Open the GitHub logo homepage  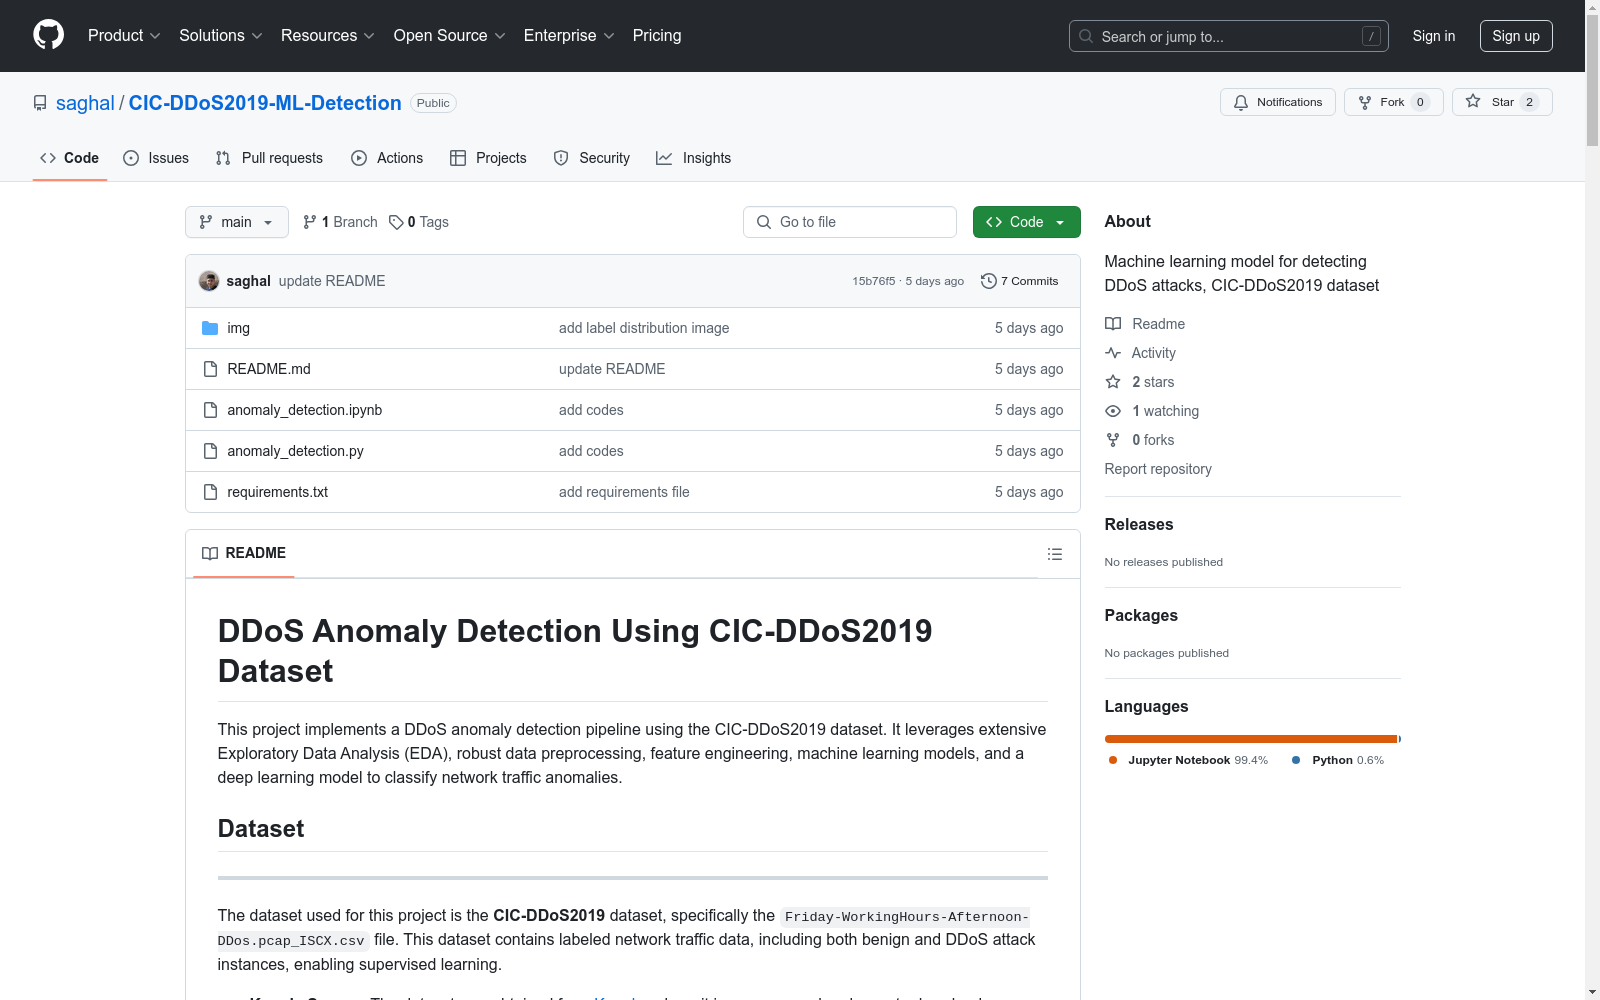(48, 35)
